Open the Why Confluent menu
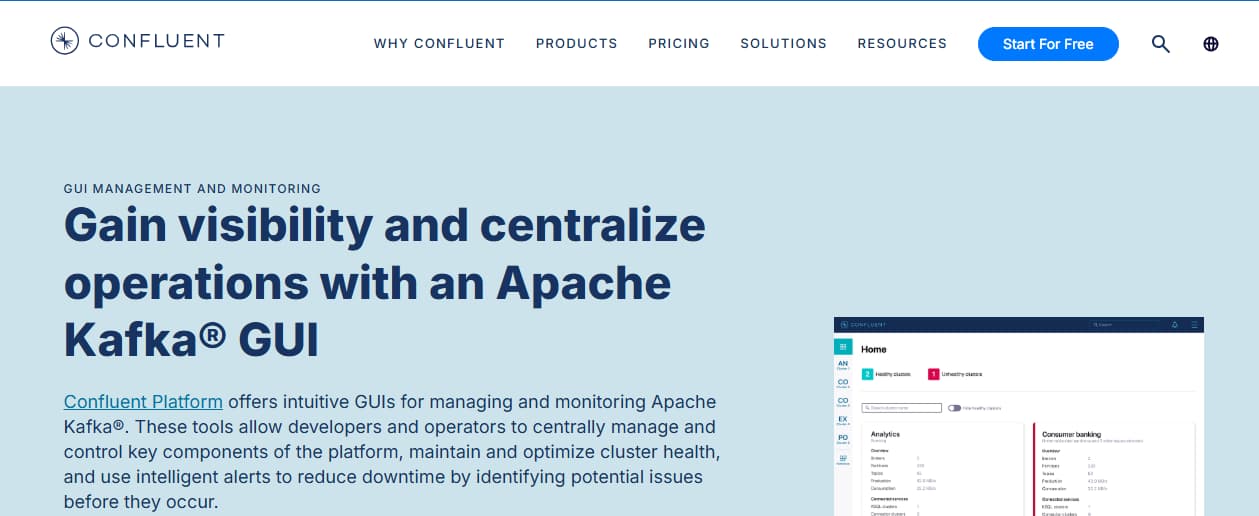This screenshot has height=516, width=1259. (x=439, y=44)
